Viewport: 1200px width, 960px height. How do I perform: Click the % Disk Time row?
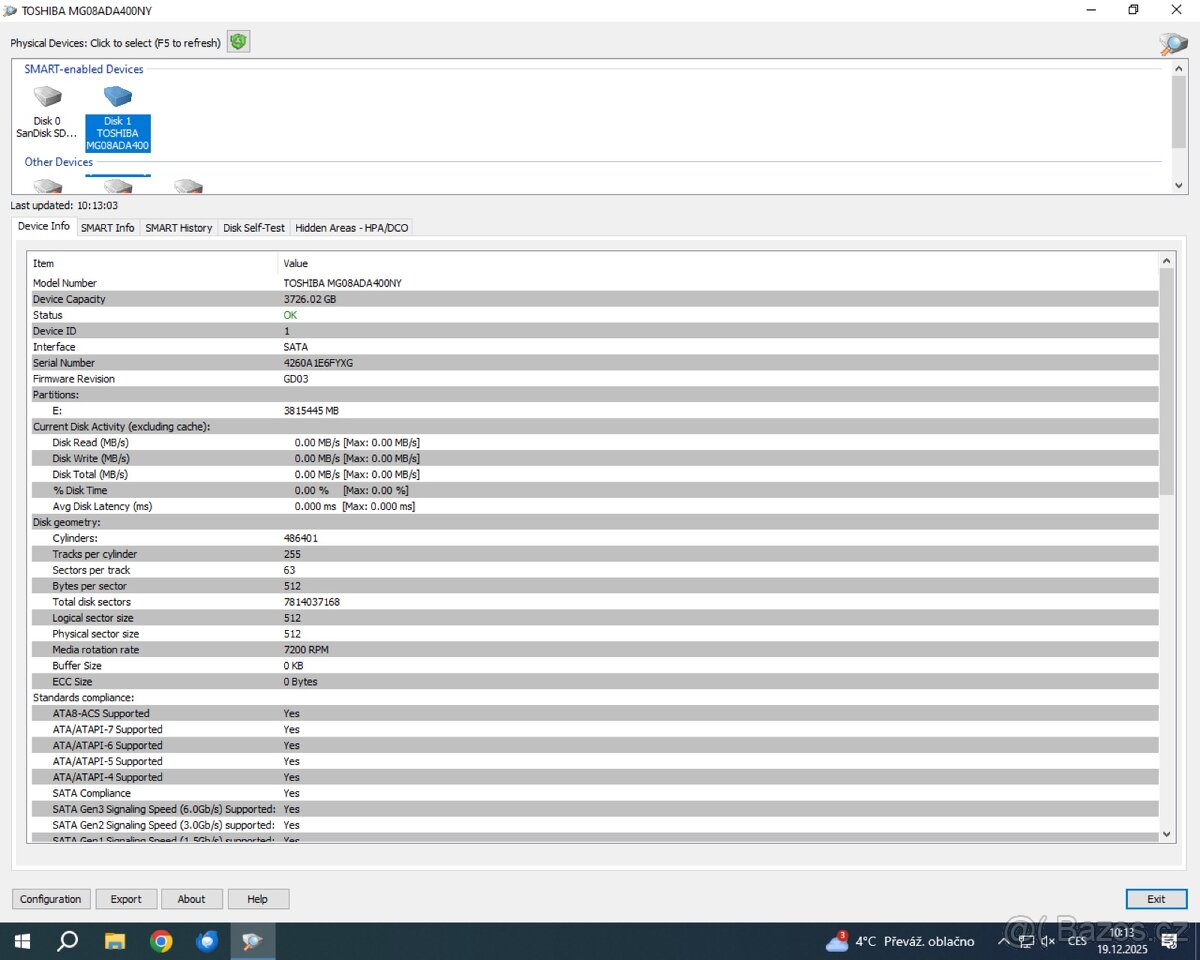click(x=594, y=490)
